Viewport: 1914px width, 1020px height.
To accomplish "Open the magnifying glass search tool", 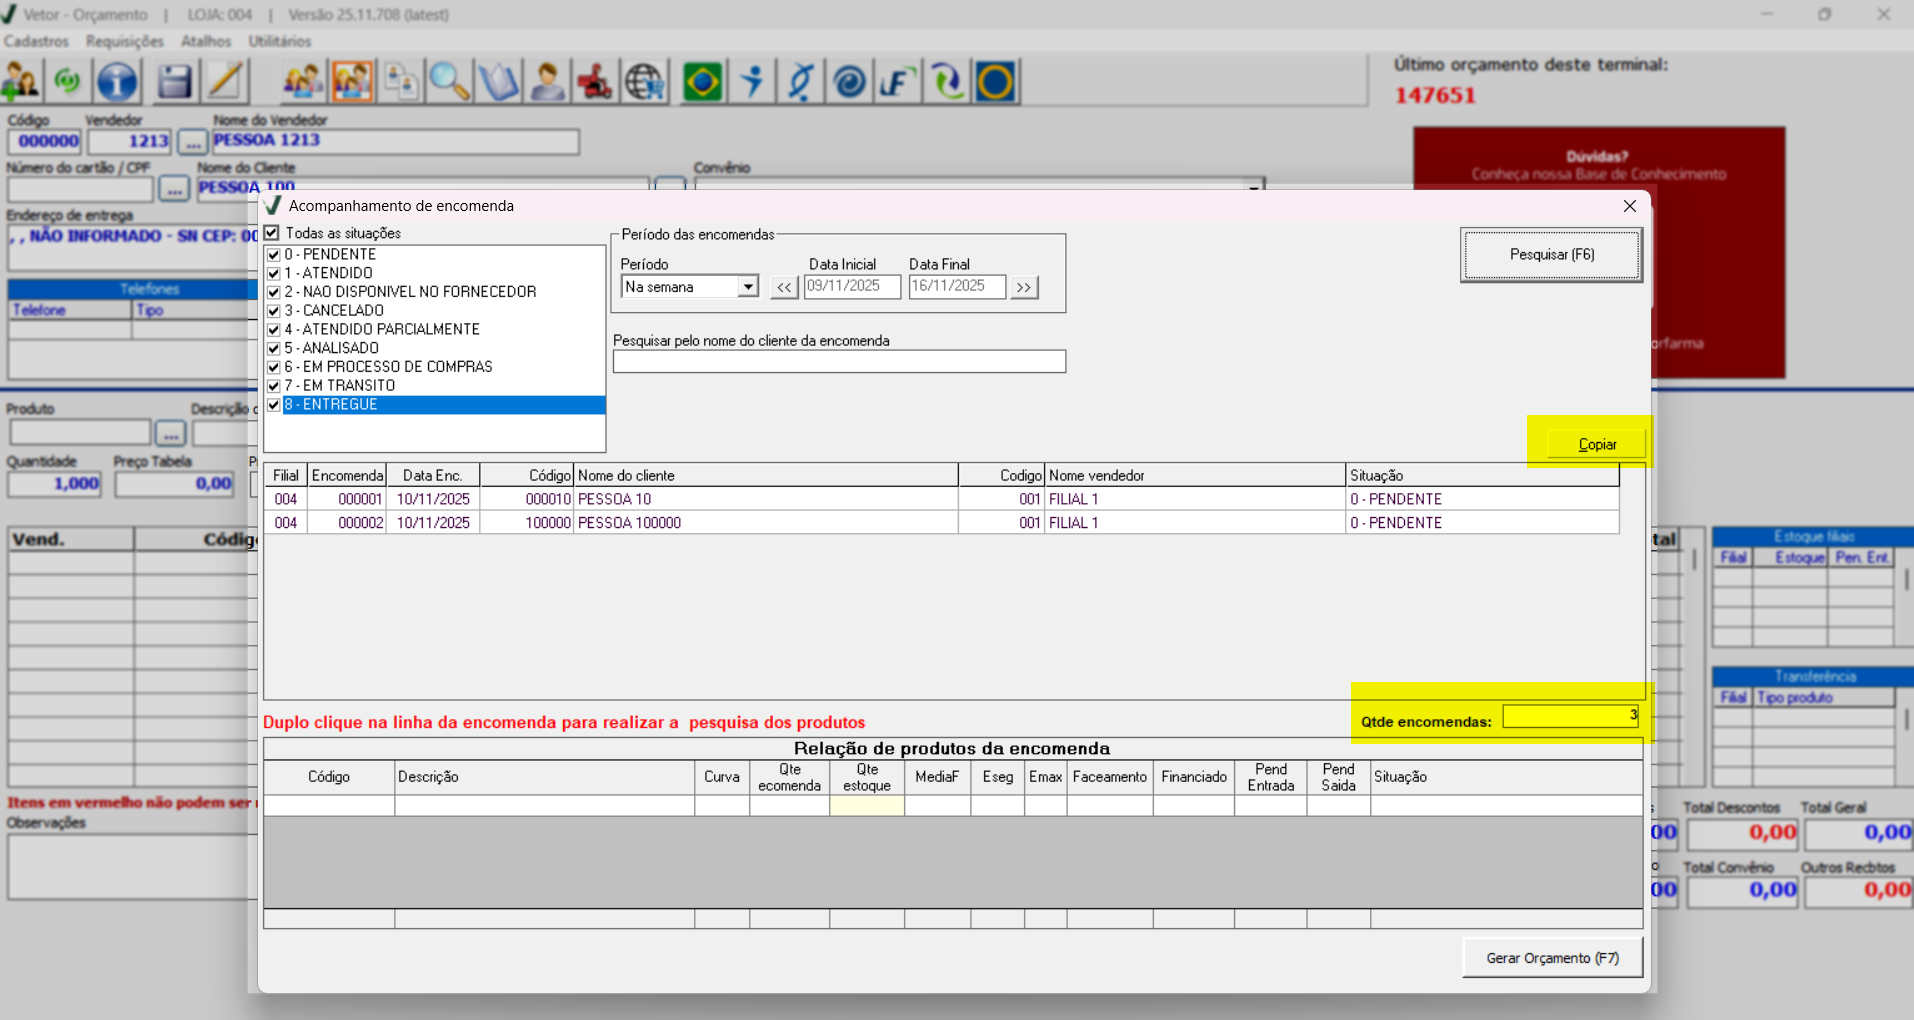I will (449, 82).
